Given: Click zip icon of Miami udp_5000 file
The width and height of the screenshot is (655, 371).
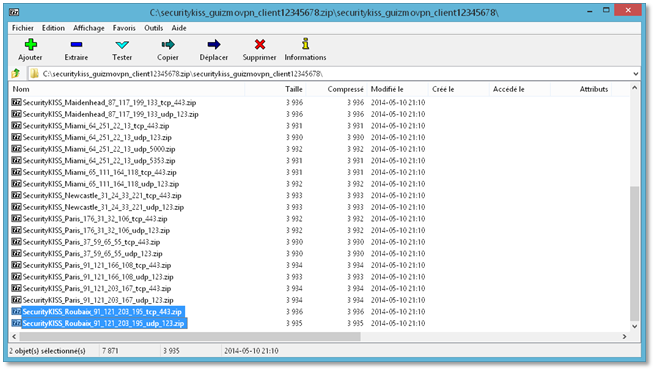Looking at the screenshot, I should pyautogui.click(x=16, y=149).
